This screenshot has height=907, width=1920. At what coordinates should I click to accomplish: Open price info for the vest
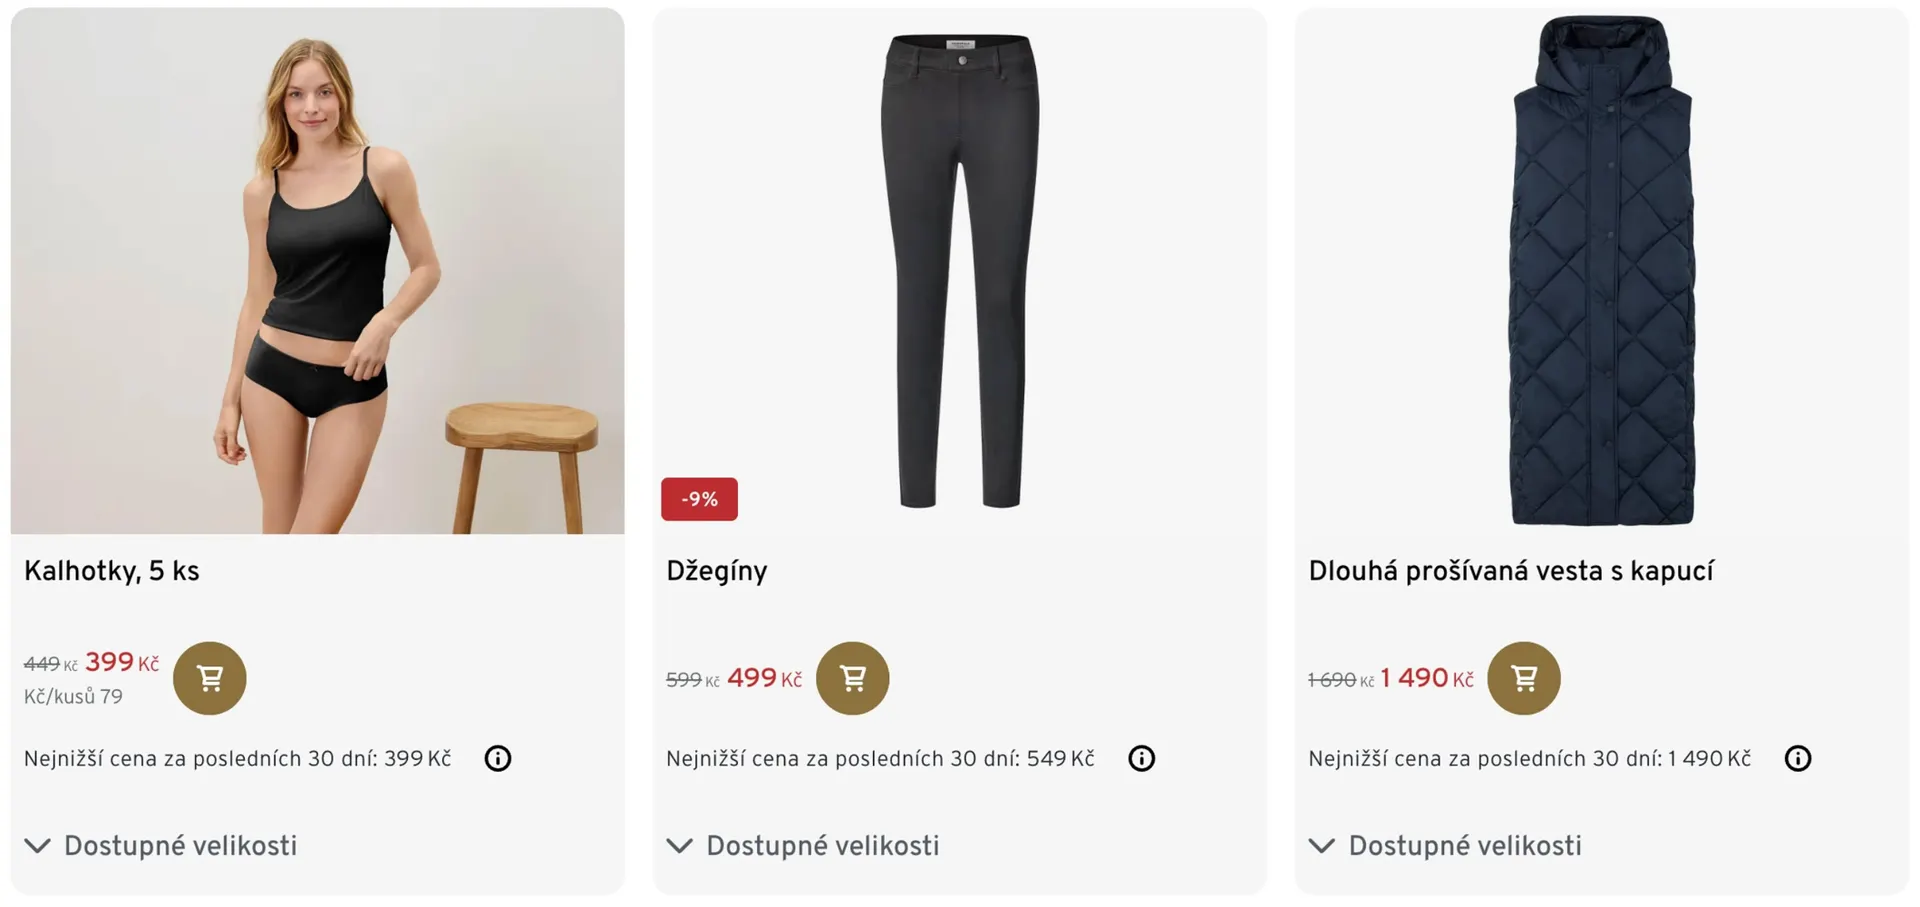(x=1797, y=758)
